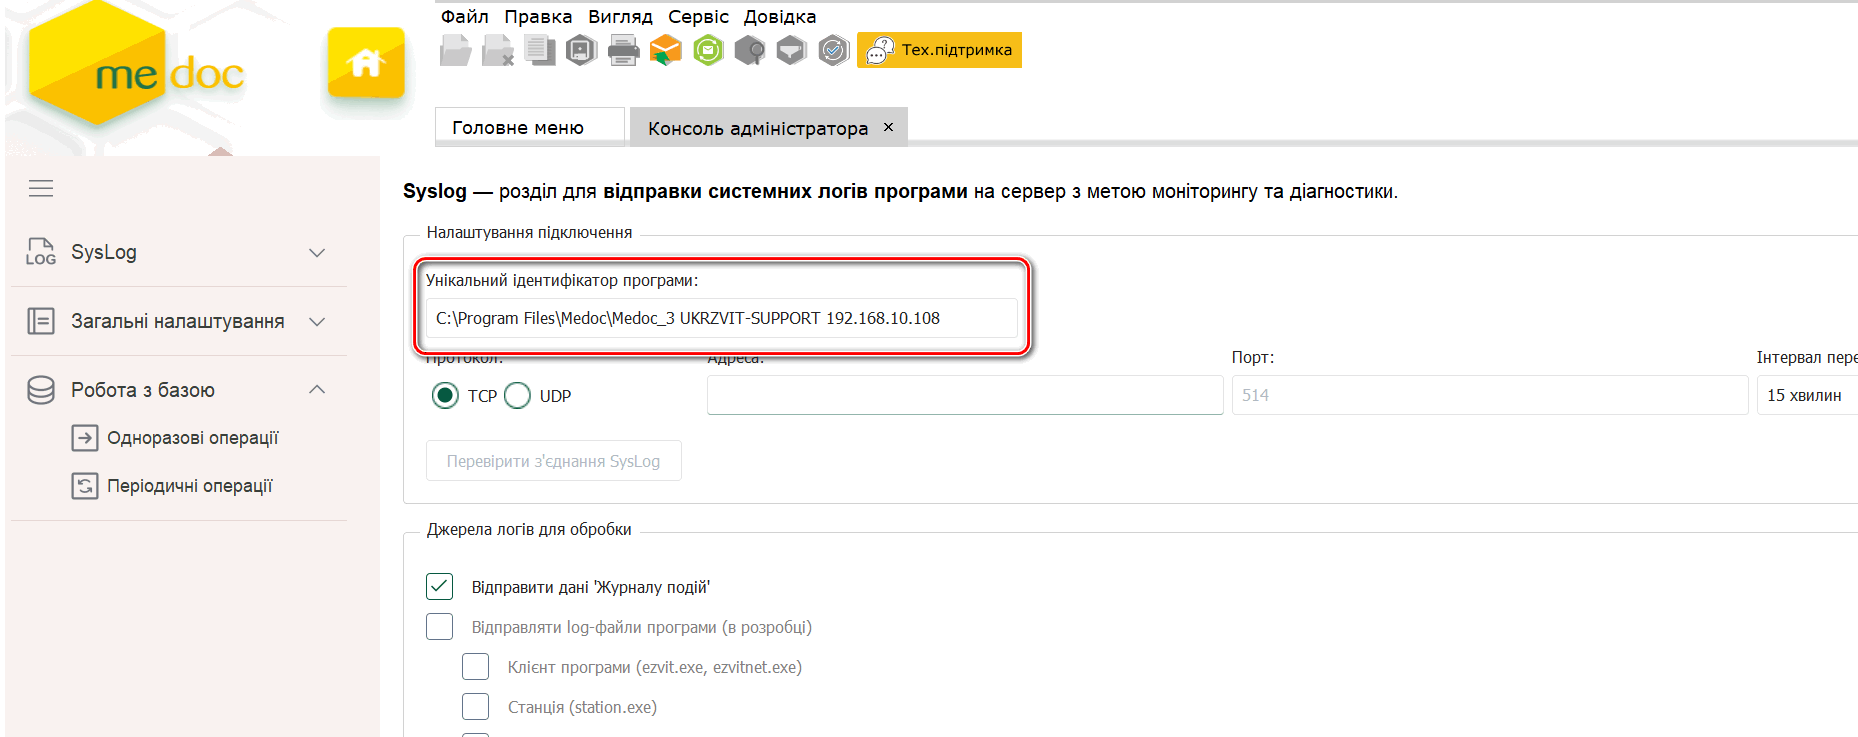Collapse the Робота з базою section
The image size is (1858, 737).
(x=317, y=390)
